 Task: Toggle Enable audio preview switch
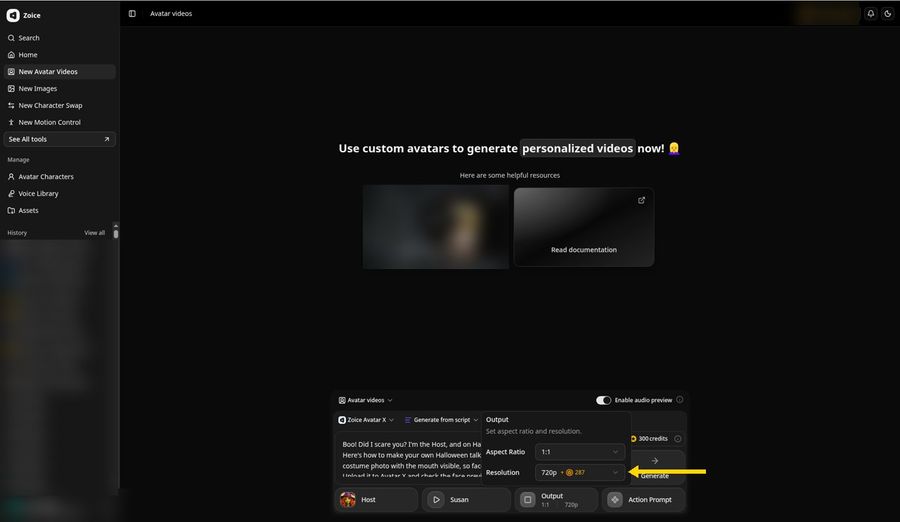point(603,400)
